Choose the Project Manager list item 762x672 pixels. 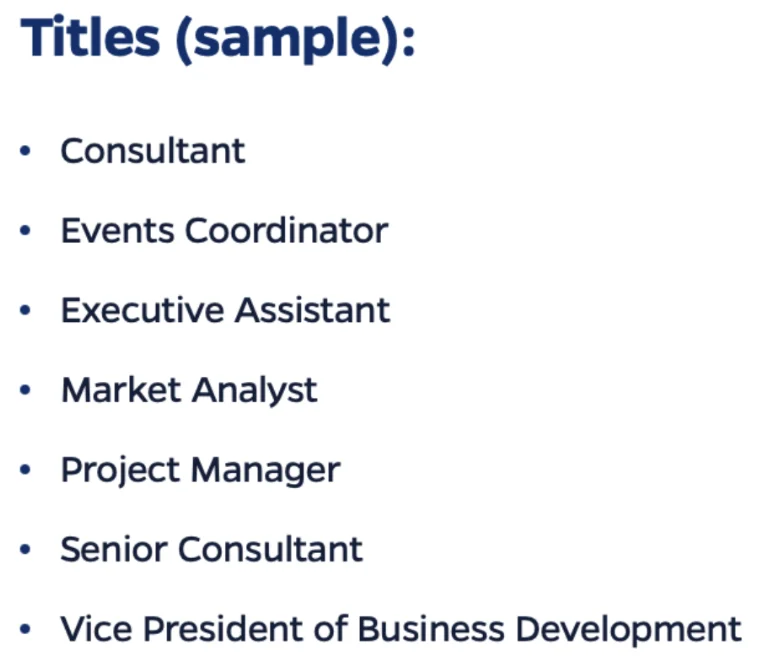(x=200, y=470)
